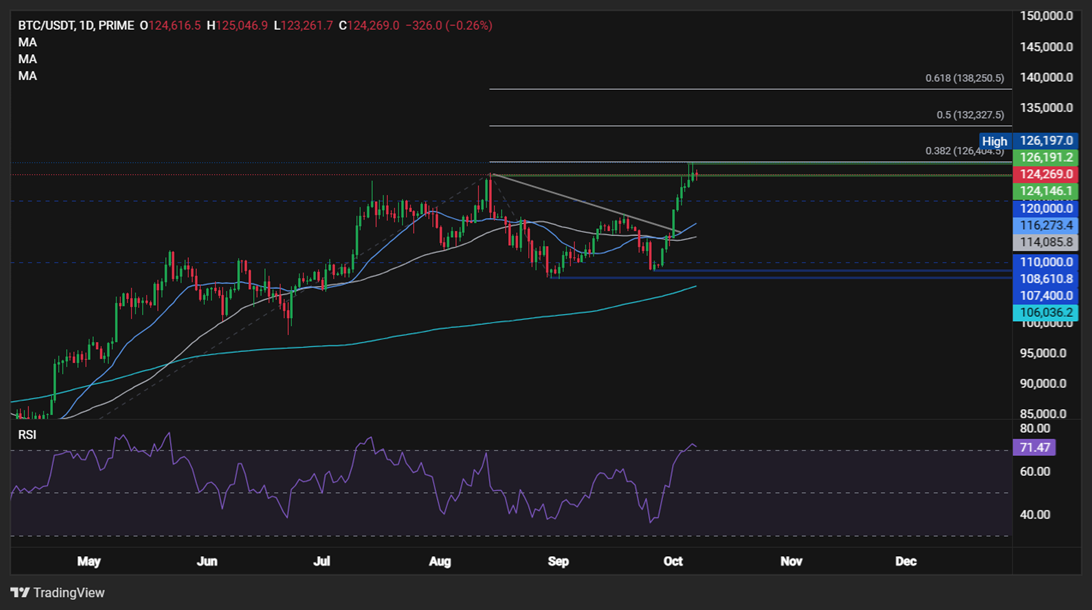Click the blue High price tag
1092x610 pixels.
click(994, 141)
